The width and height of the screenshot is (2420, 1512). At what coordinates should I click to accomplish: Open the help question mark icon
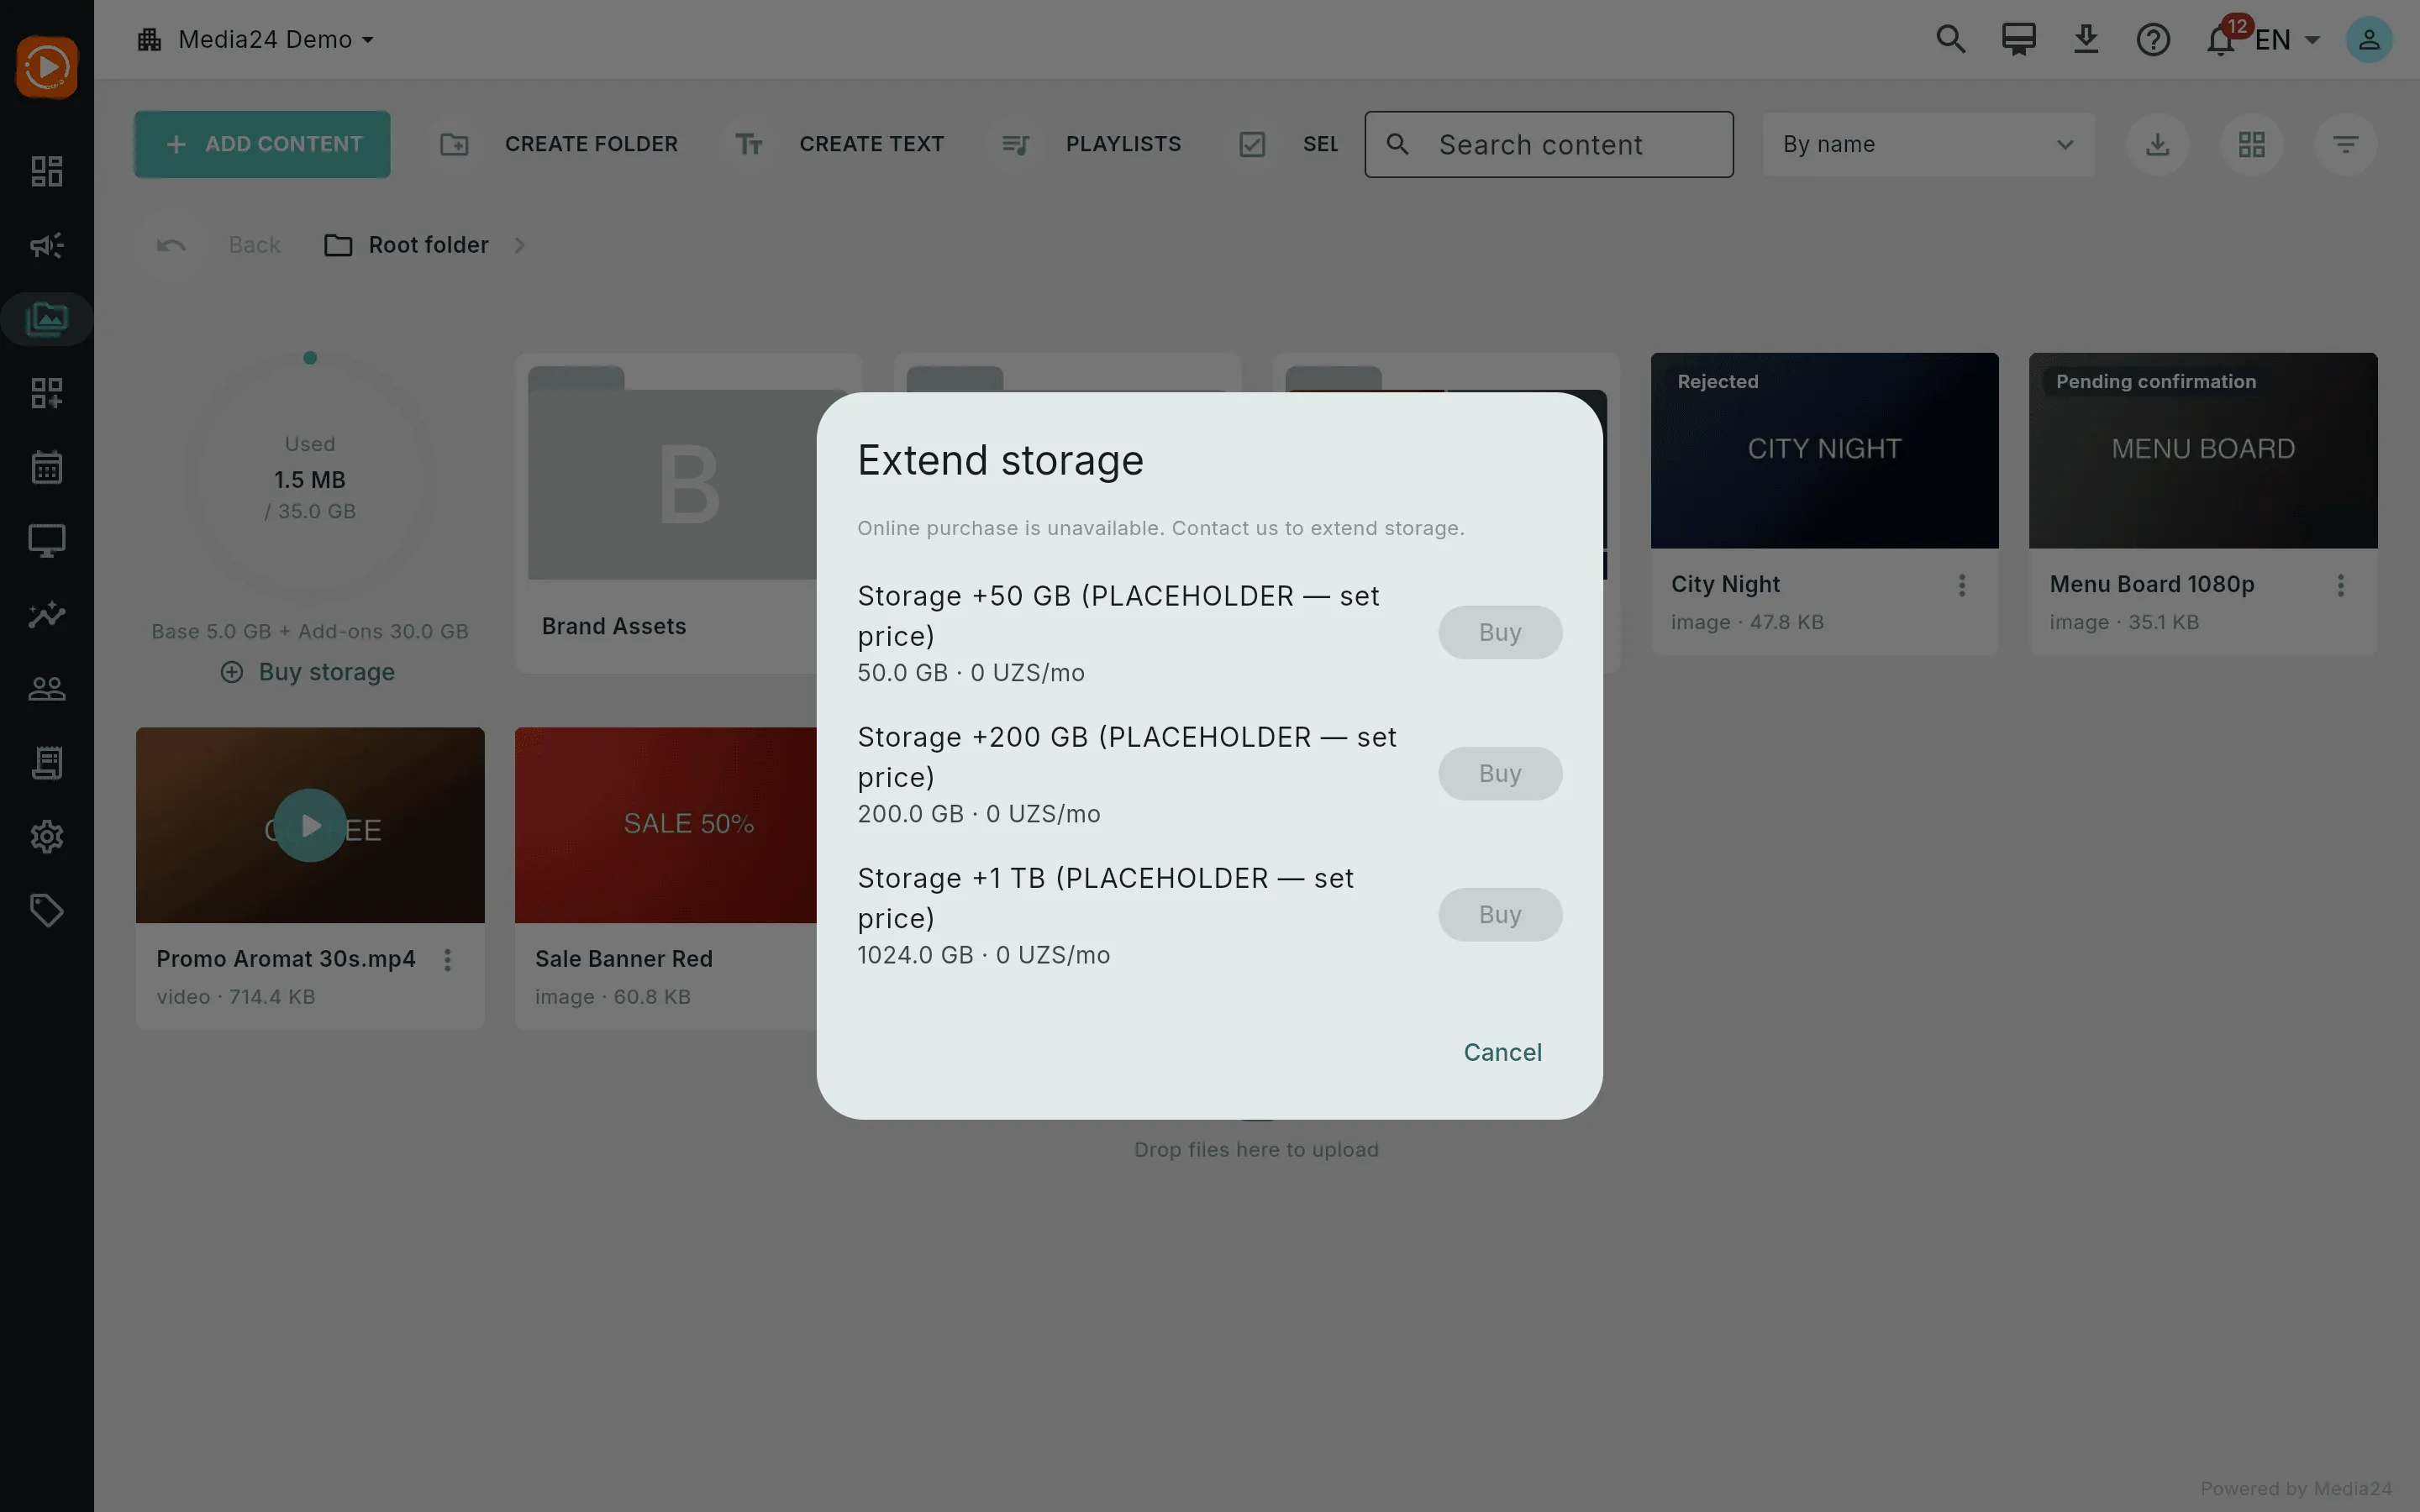tap(2153, 39)
